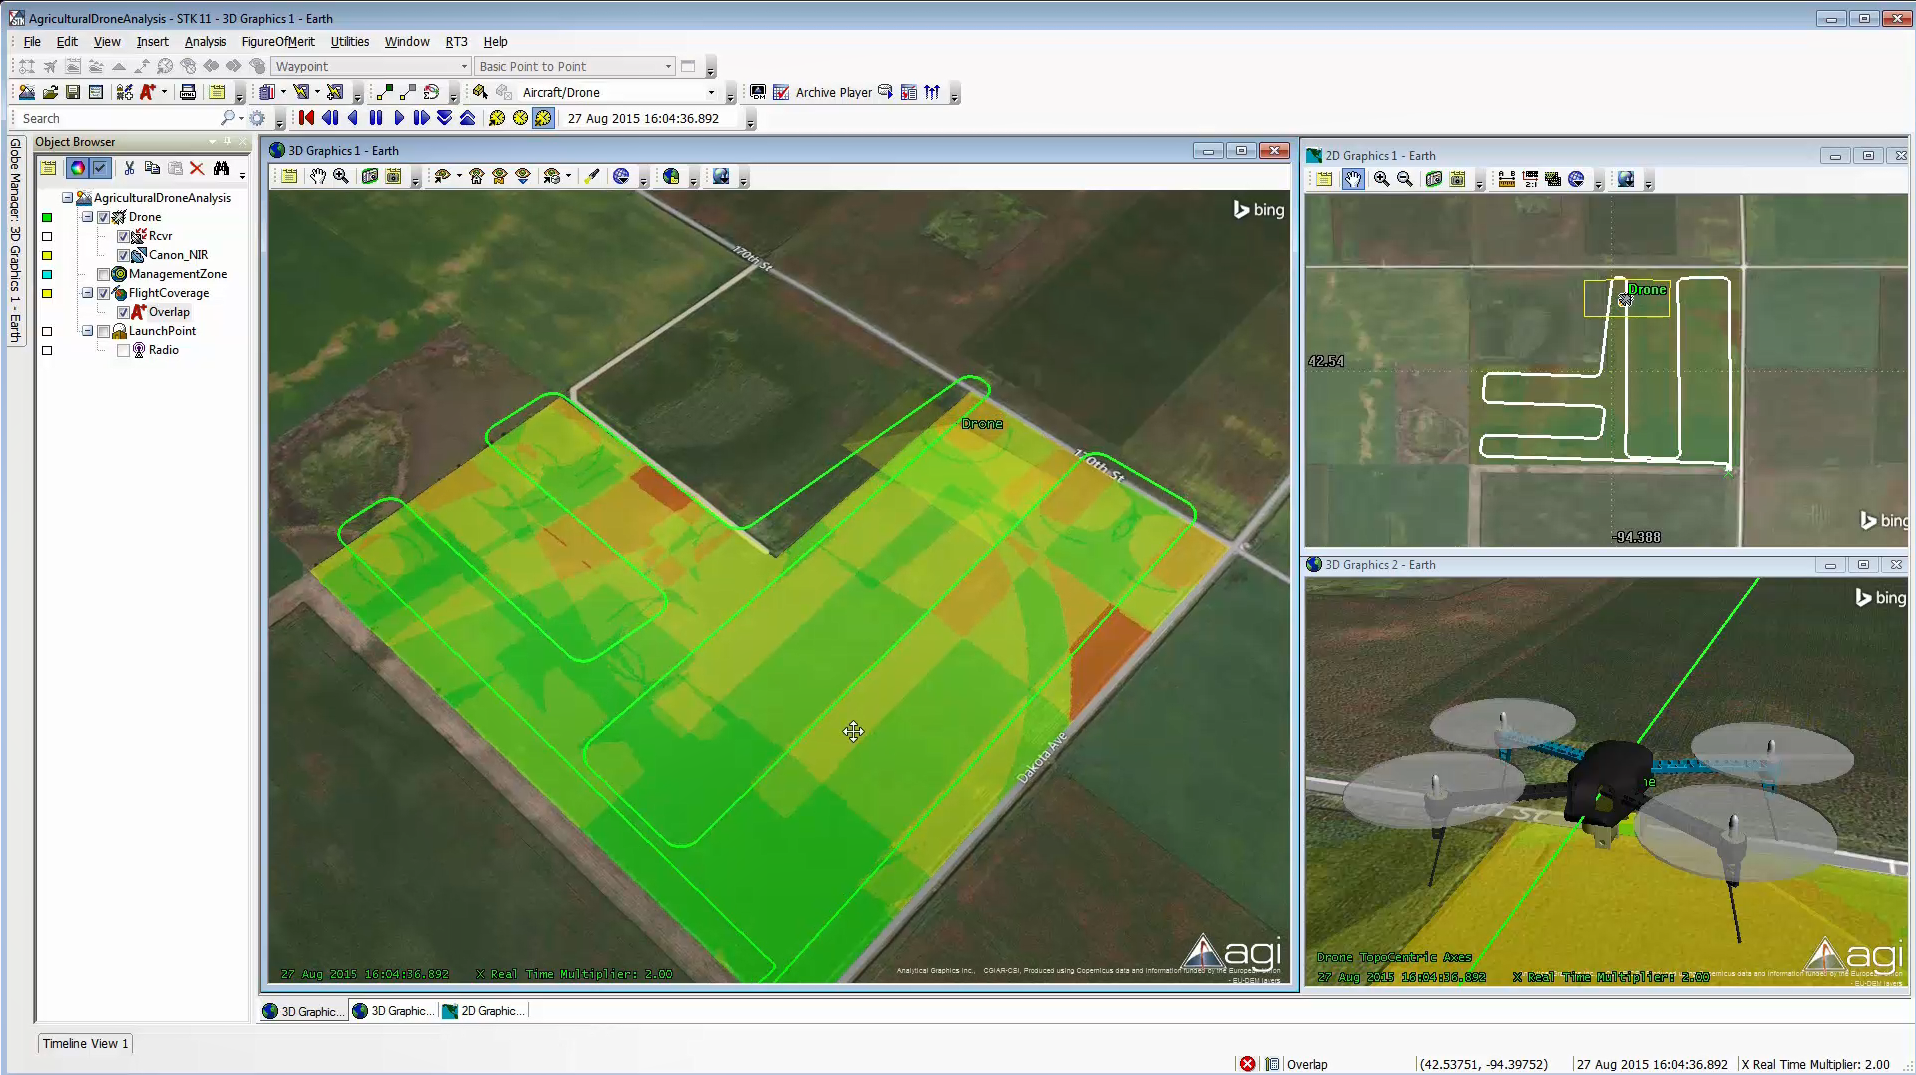Check the ManagementZone checkbox
The width and height of the screenshot is (1916, 1075).
coord(104,274)
